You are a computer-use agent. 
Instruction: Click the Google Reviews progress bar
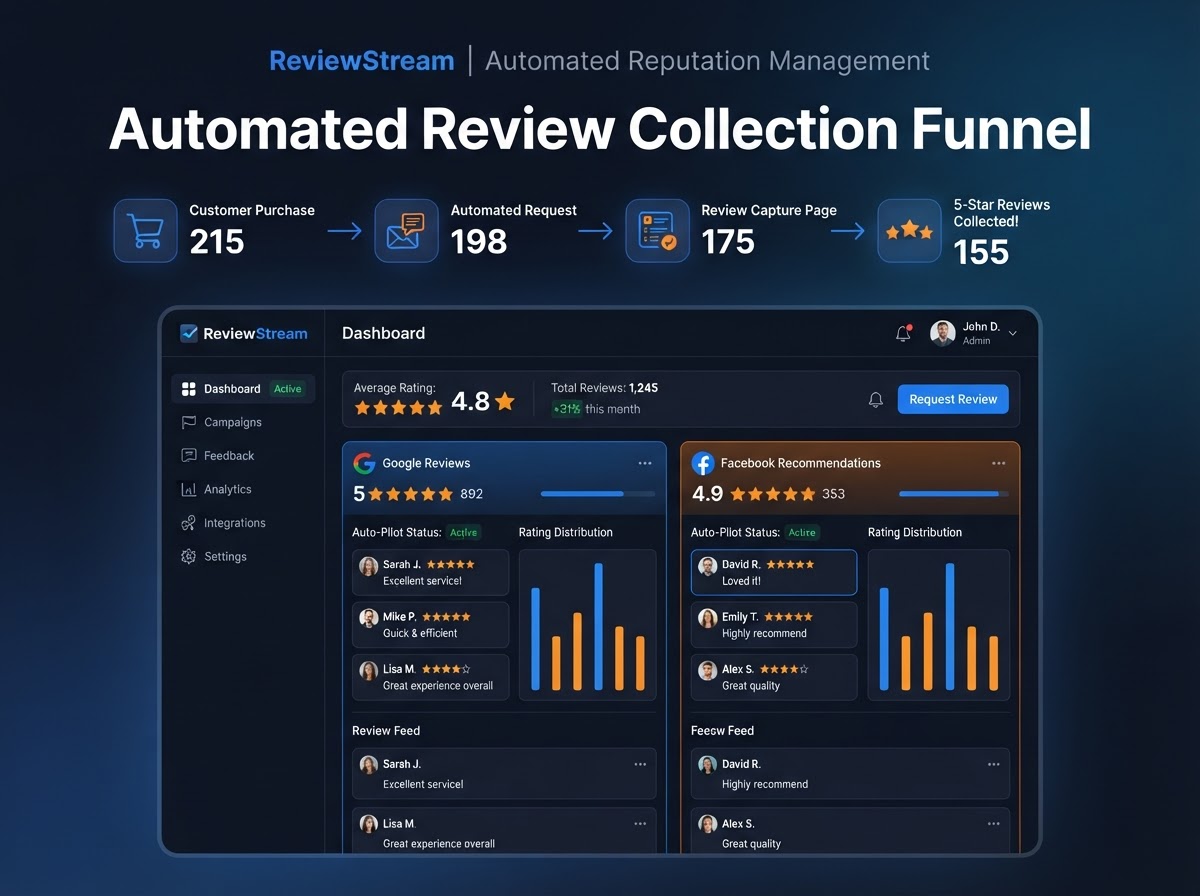pyautogui.click(x=598, y=494)
